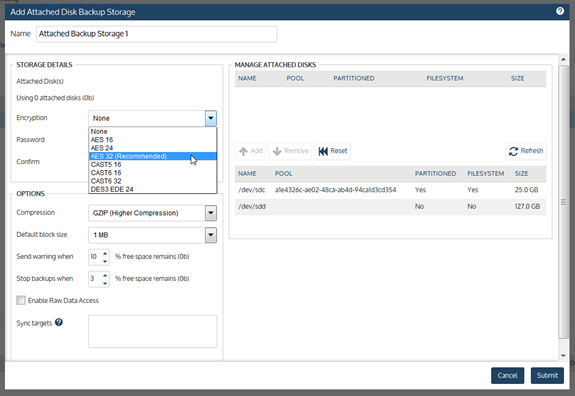The height and width of the screenshot is (396, 575).
Task: Click the dialog vertical scrollbar thumb
Action: coord(563,202)
